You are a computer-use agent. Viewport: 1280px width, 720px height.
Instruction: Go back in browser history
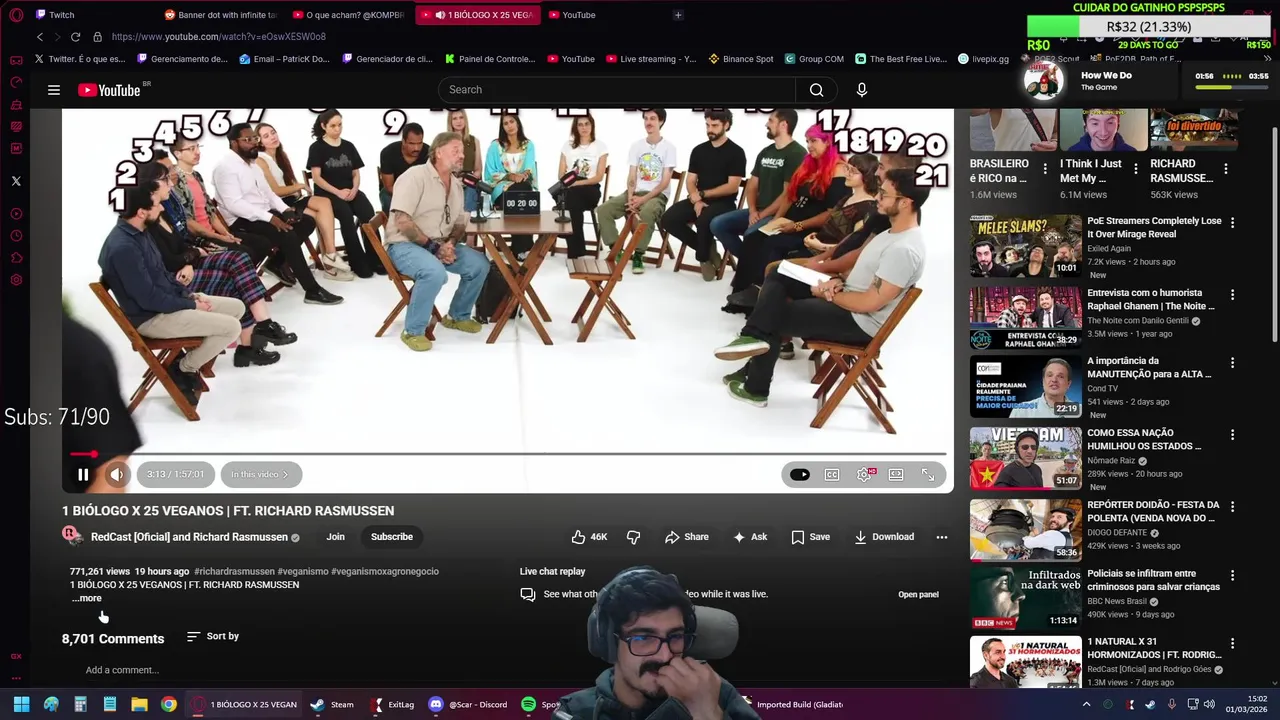click(40, 37)
